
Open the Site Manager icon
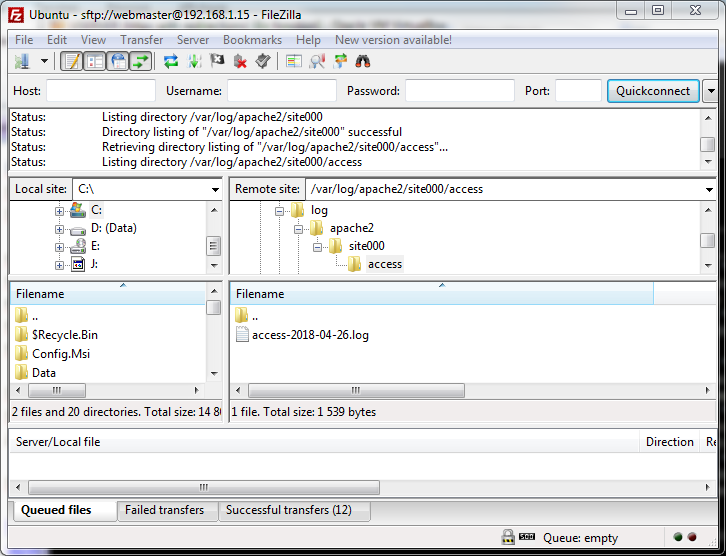tap(22, 61)
